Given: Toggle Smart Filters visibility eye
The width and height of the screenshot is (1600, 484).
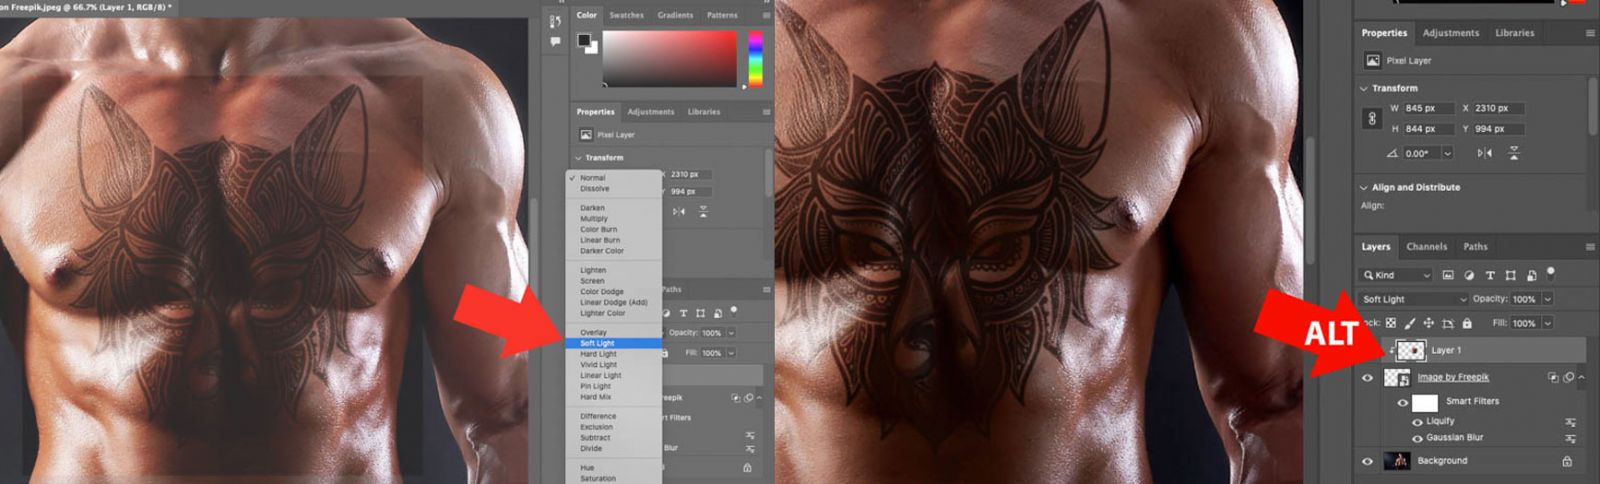Looking at the screenshot, I should point(1402,402).
